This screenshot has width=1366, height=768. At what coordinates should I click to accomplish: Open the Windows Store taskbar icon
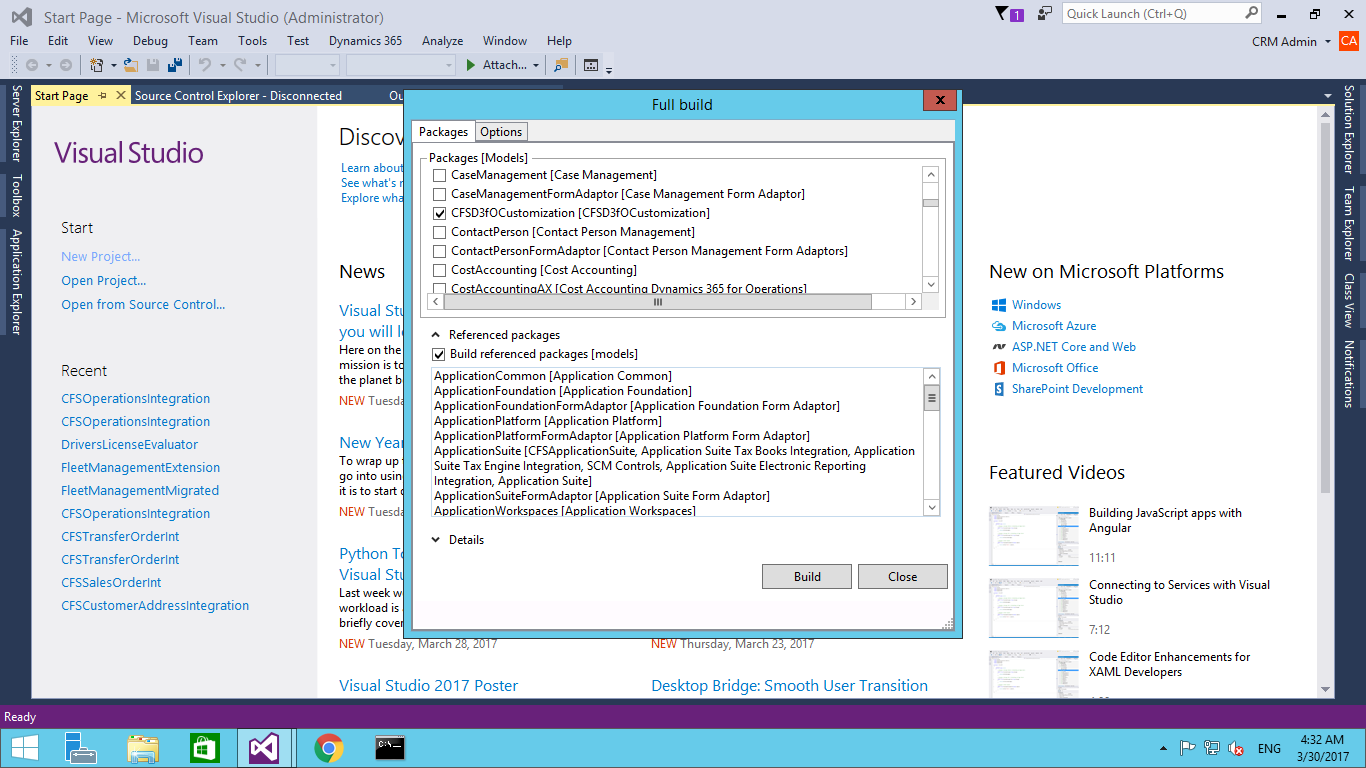coord(204,748)
